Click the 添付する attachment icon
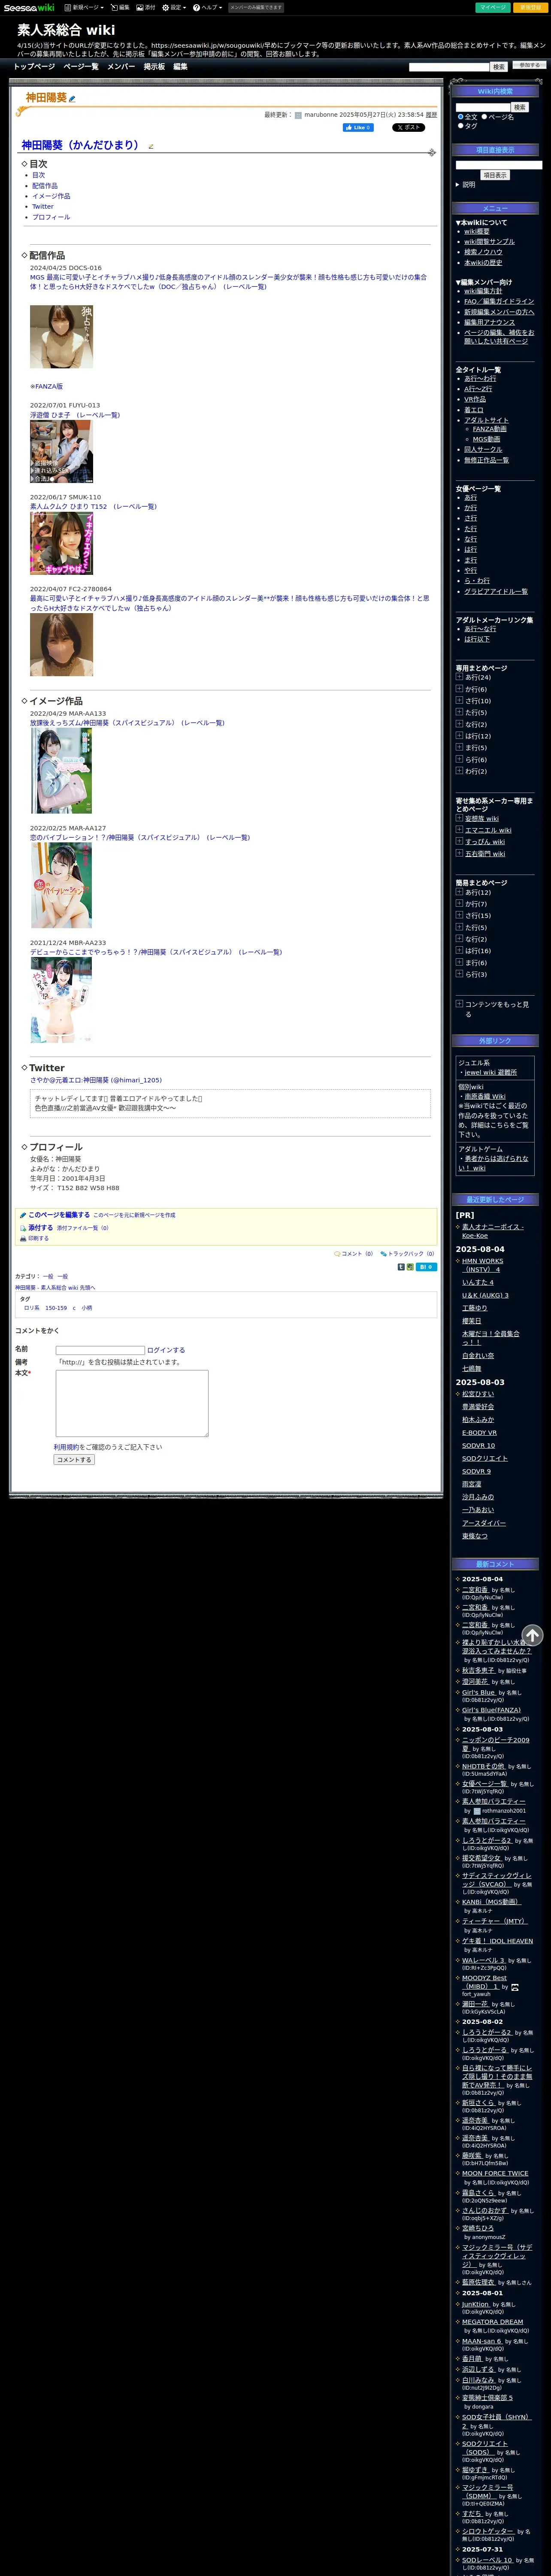This screenshot has width=551, height=2576. coord(23,1227)
